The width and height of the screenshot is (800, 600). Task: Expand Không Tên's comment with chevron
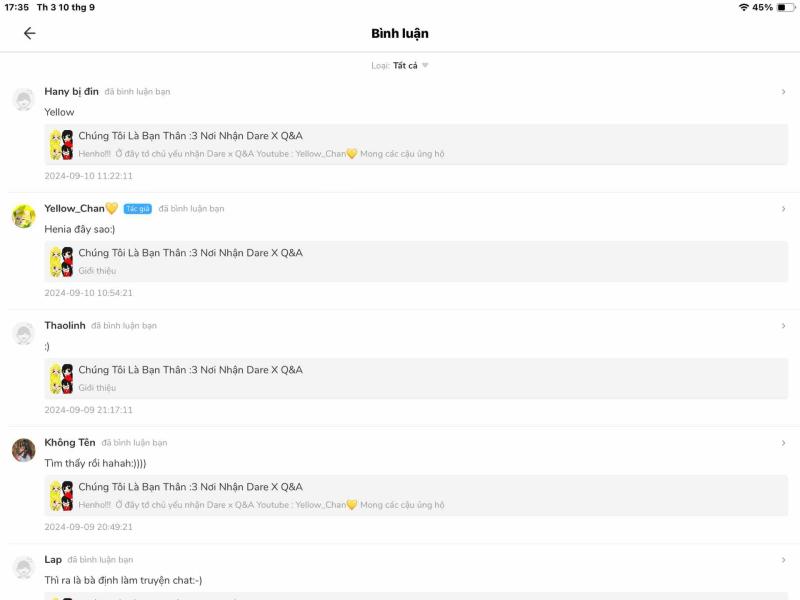click(x=783, y=443)
